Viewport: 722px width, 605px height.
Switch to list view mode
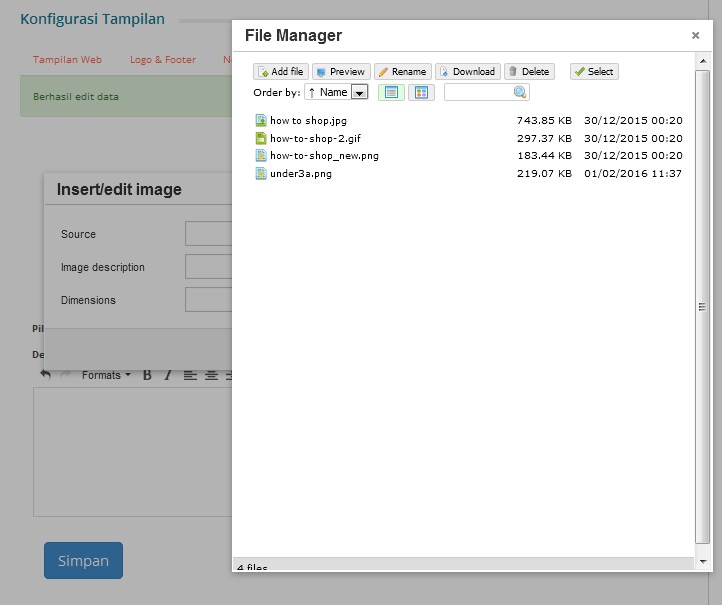(x=390, y=92)
